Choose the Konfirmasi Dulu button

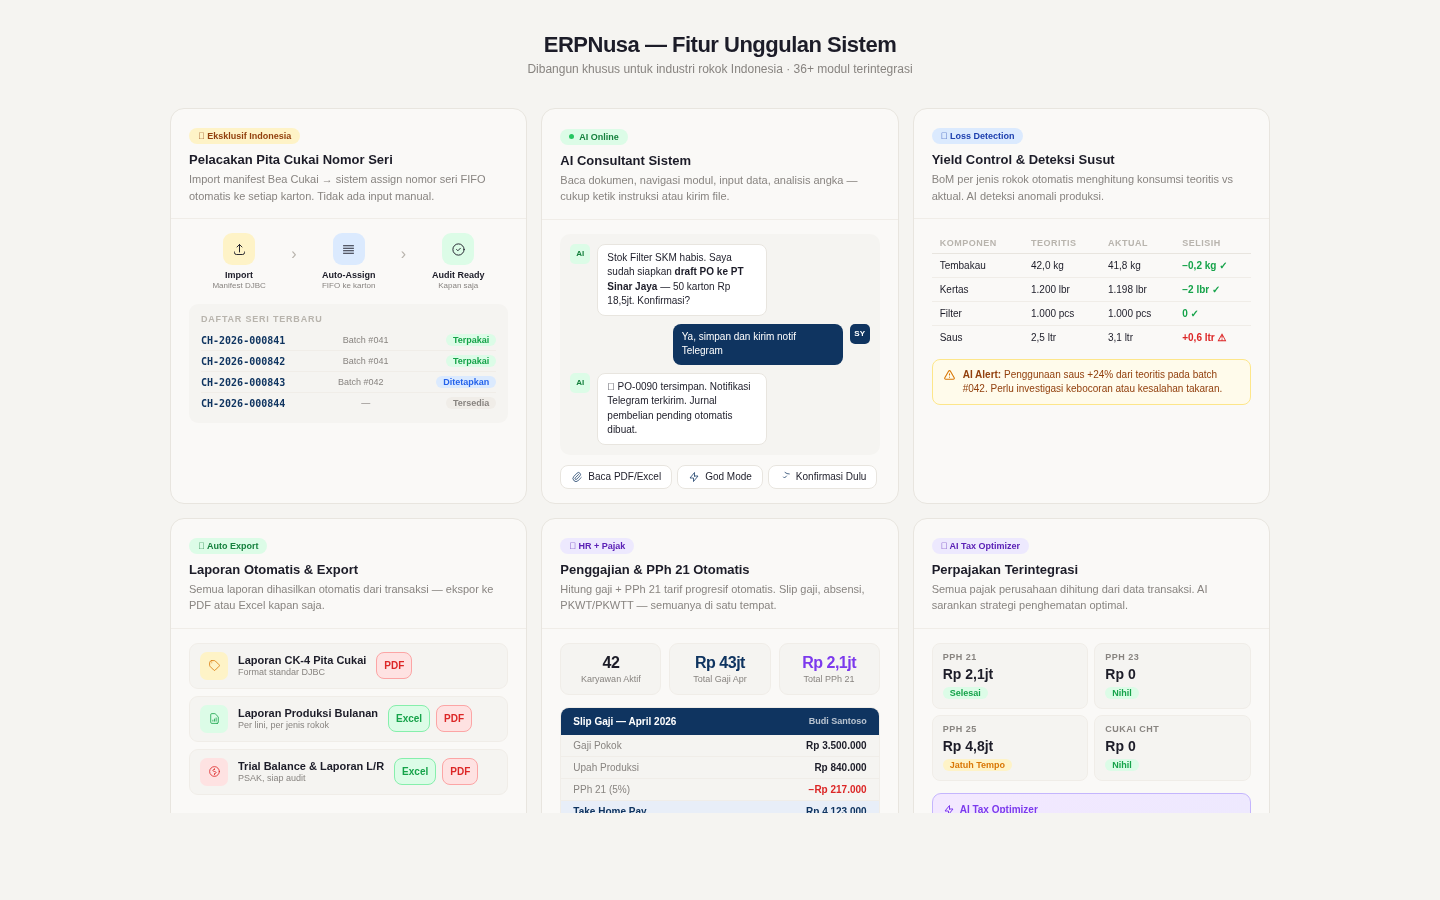(822, 477)
